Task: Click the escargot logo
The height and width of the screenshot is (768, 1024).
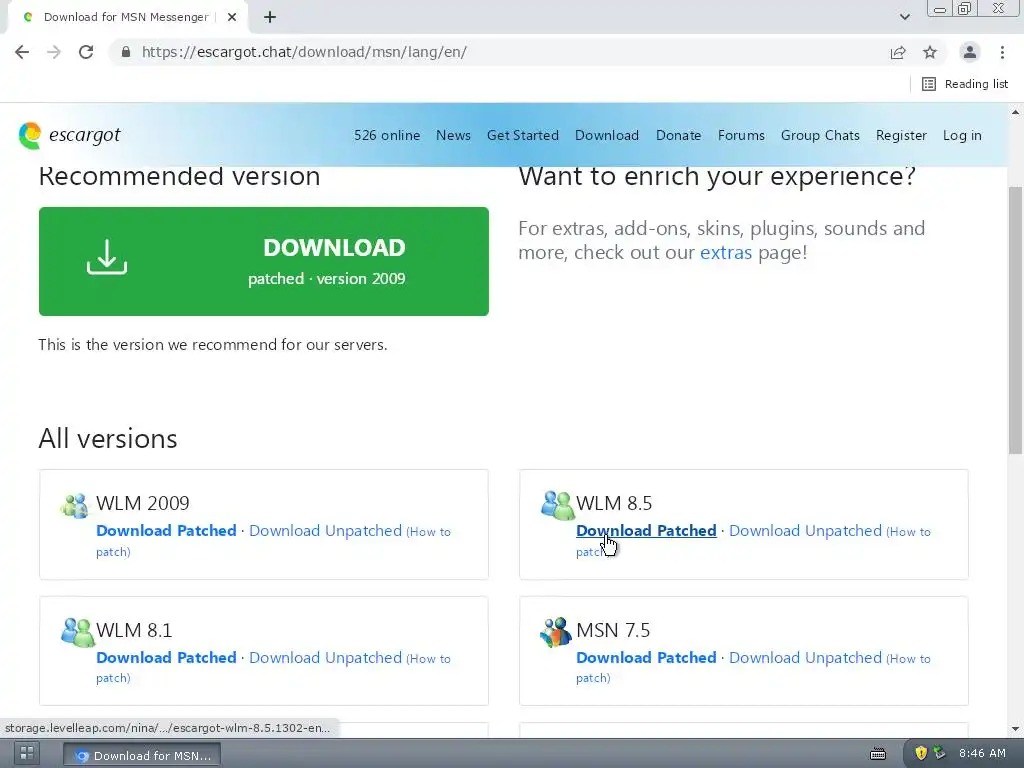Action: coord(70,135)
